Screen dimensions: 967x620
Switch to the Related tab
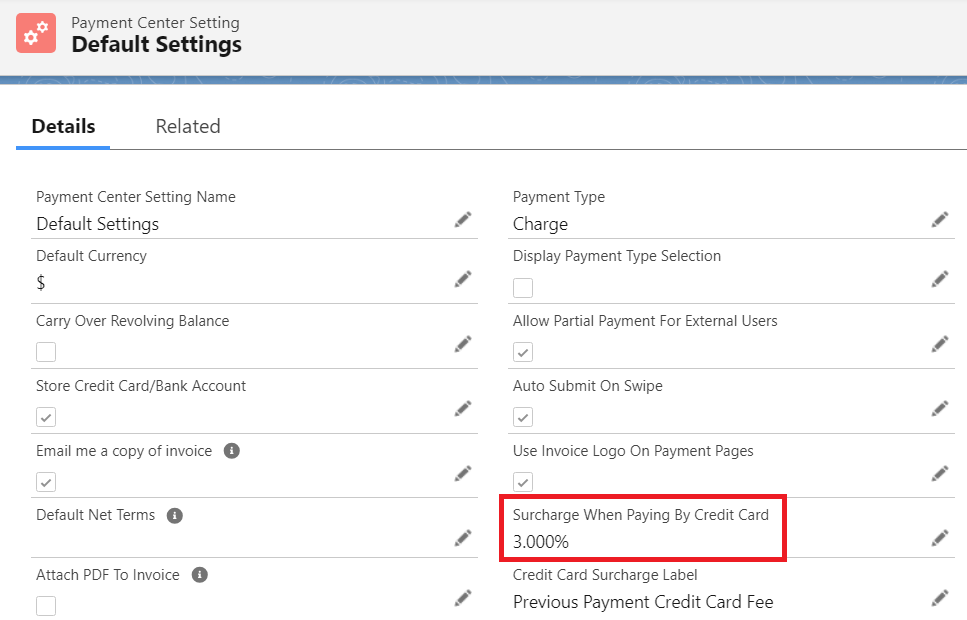[188, 127]
